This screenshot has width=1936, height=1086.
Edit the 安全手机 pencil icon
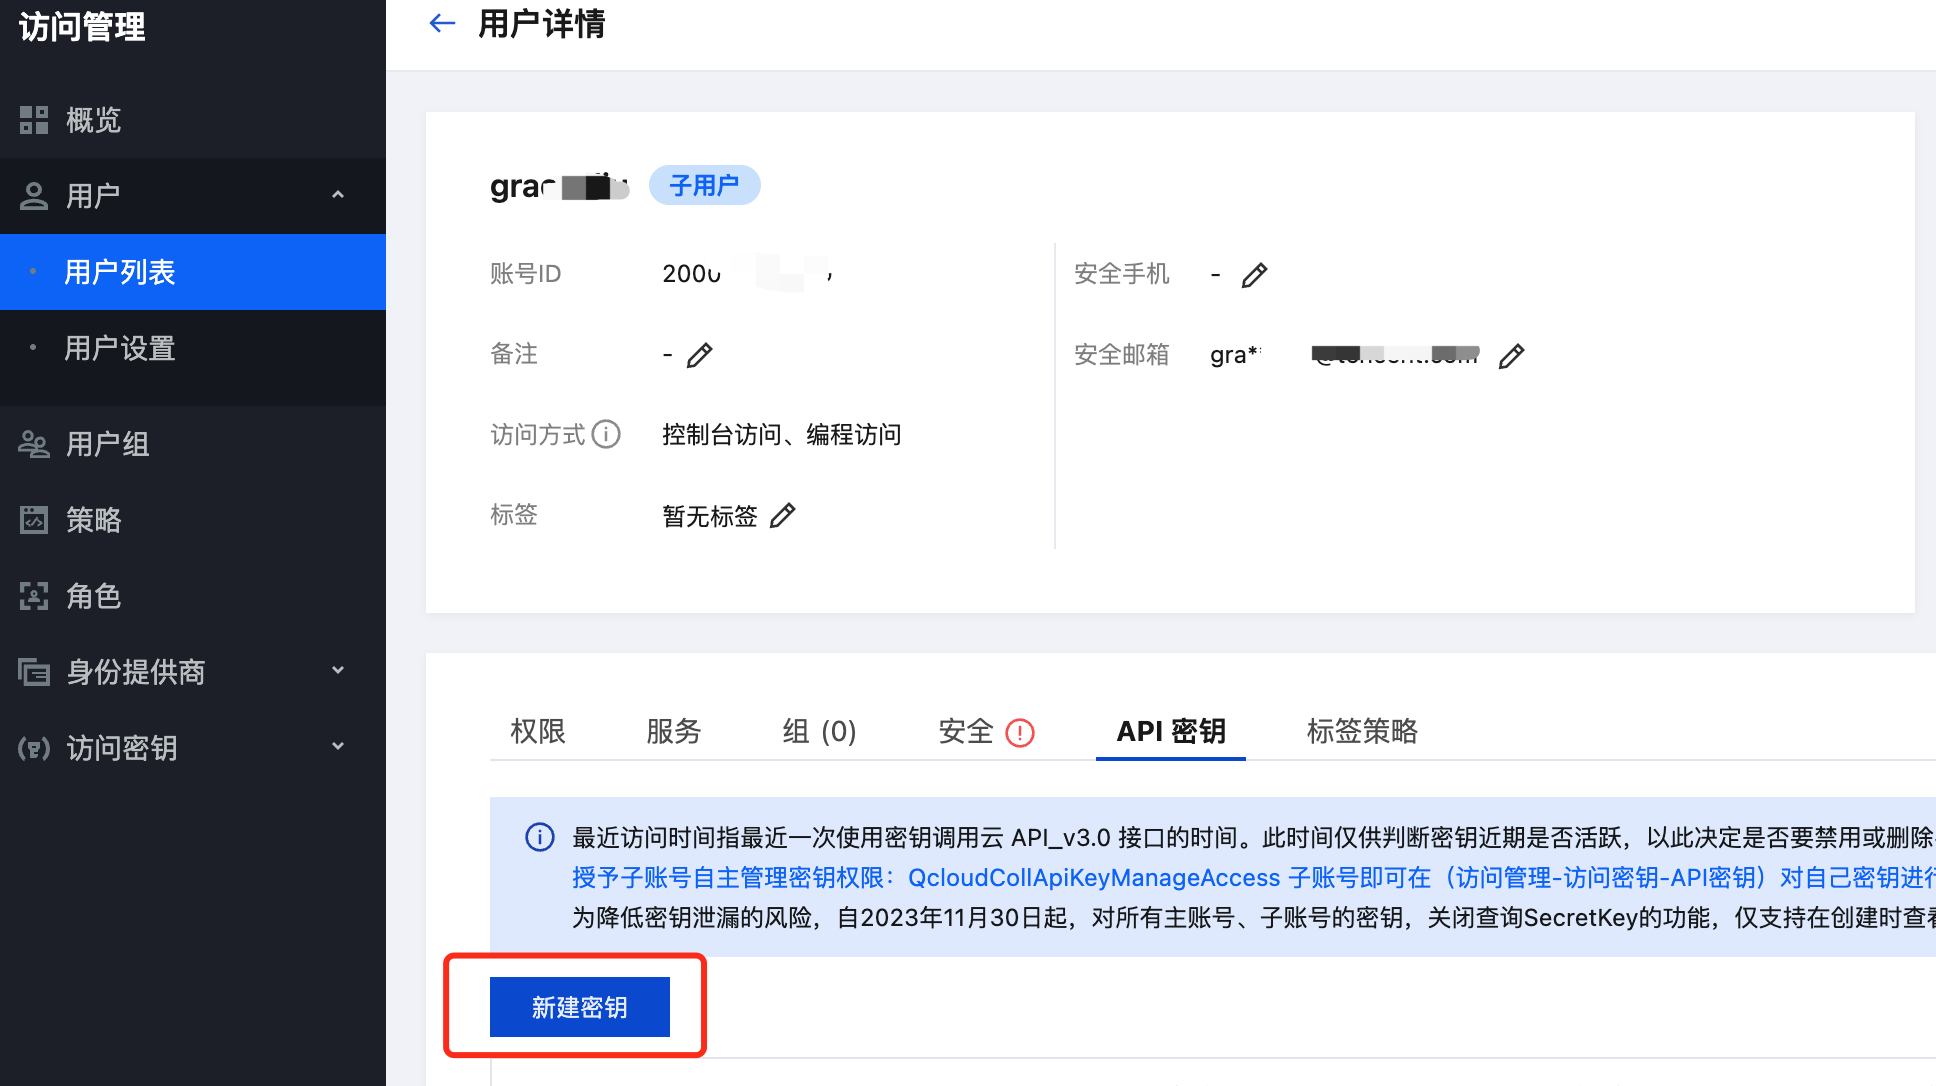coord(1254,275)
